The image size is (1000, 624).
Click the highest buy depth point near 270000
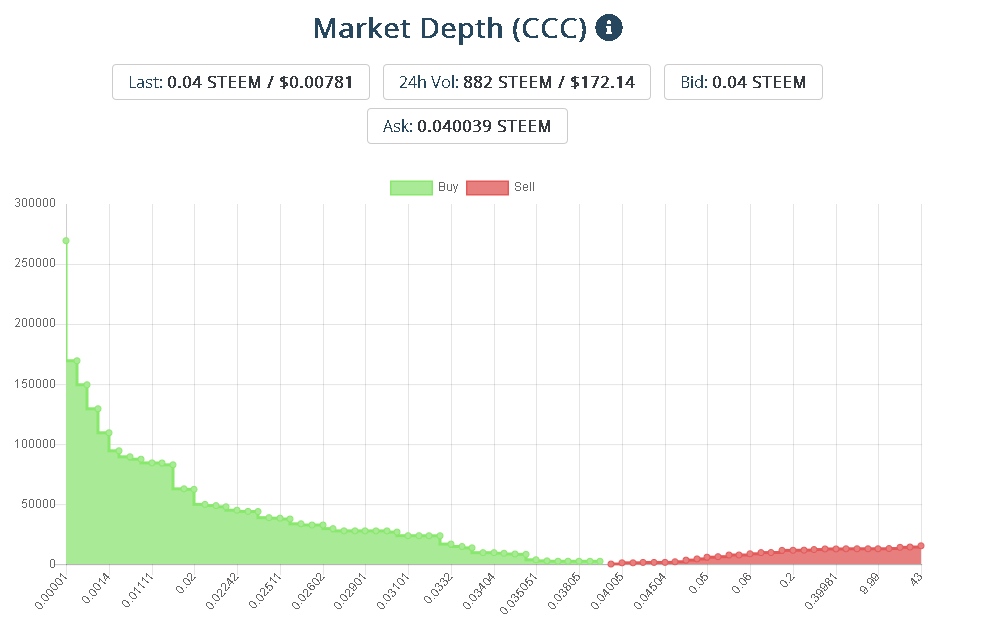pyautogui.click(x=66, y=240)
